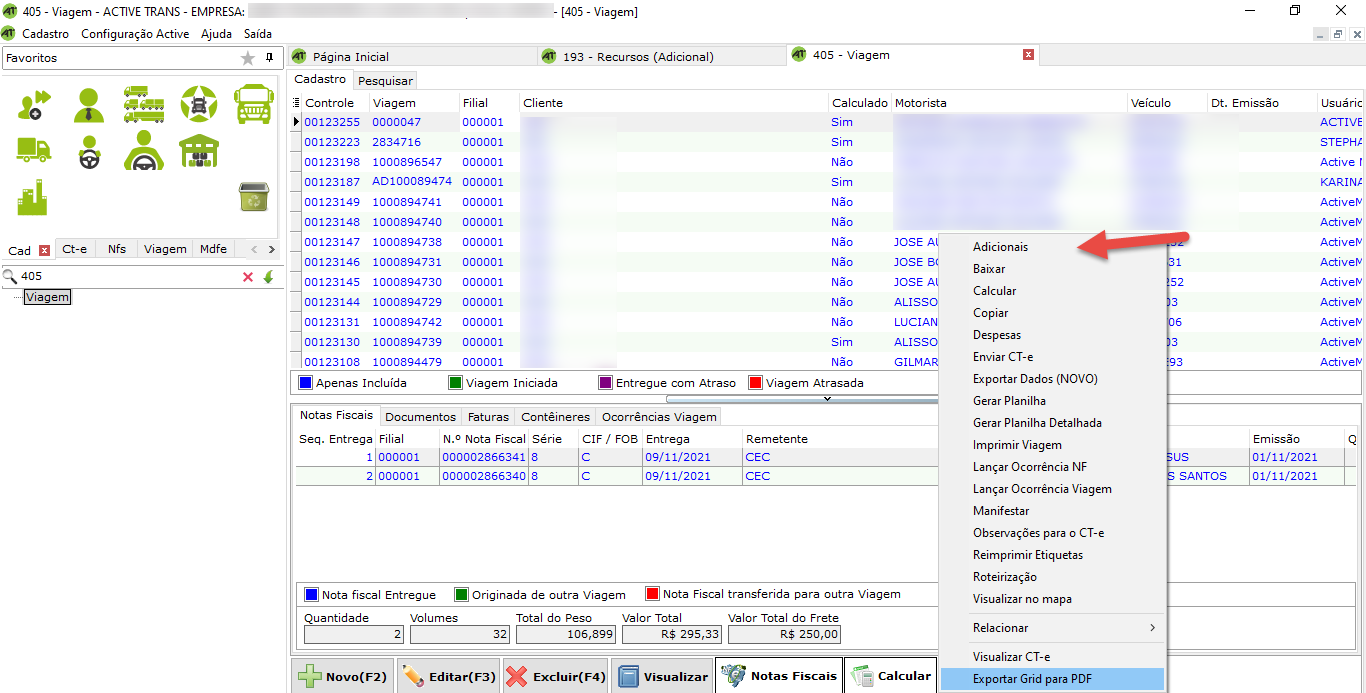The height and width of the screenshot is (693, 1366).
Task: Open the delivery truck favorite icon
Action: 34,150
